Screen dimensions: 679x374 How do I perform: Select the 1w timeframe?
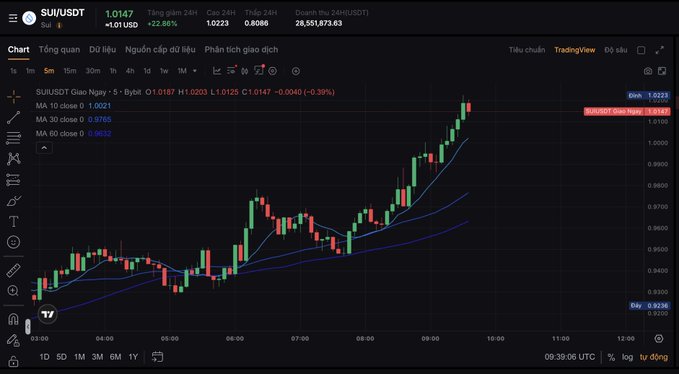(164, 71)
